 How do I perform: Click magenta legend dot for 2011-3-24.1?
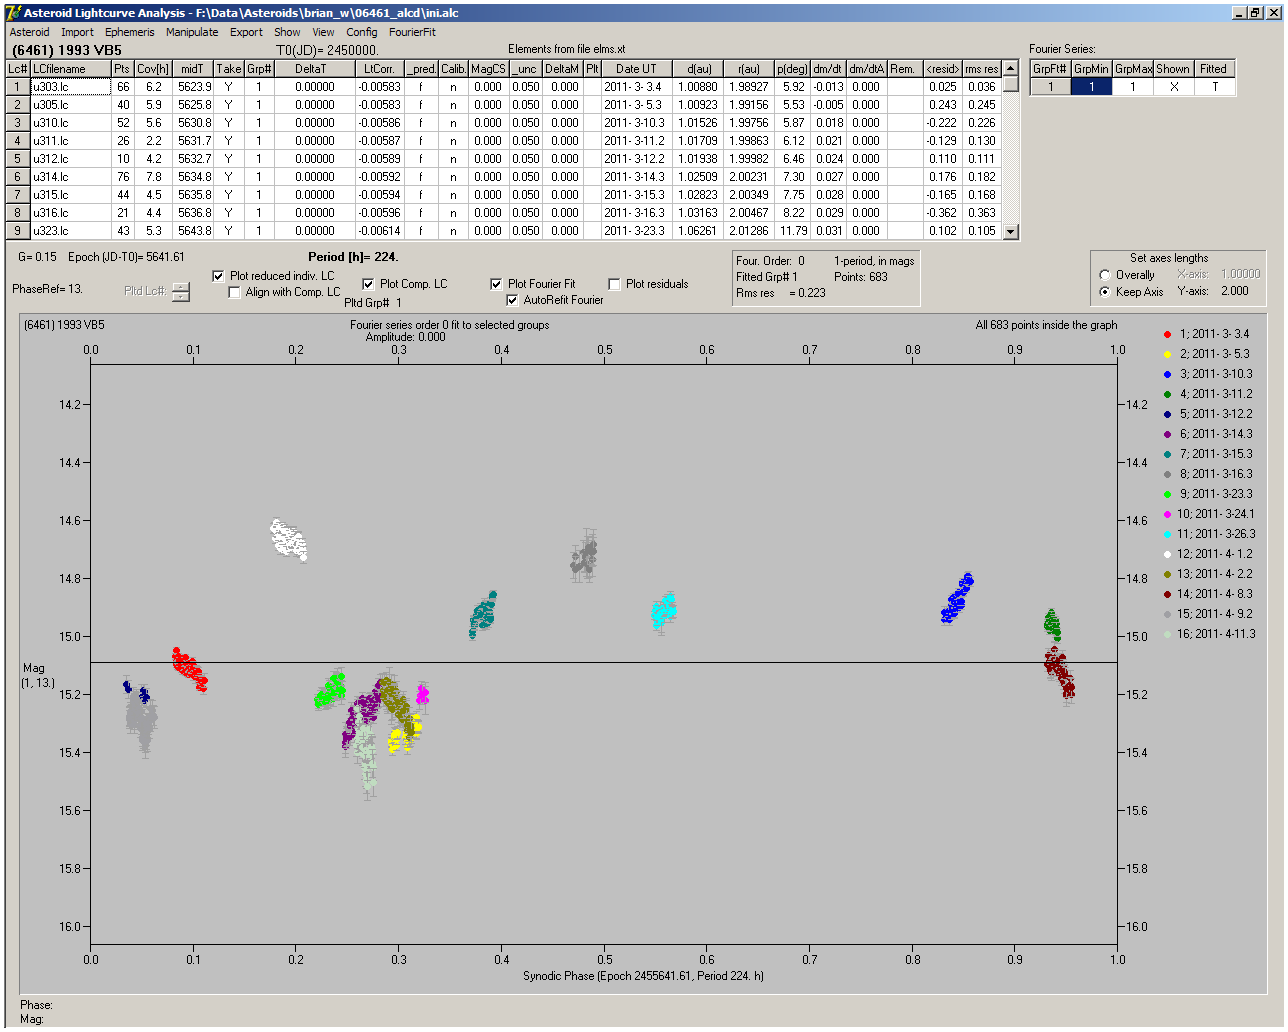[x=1167, y=514]
